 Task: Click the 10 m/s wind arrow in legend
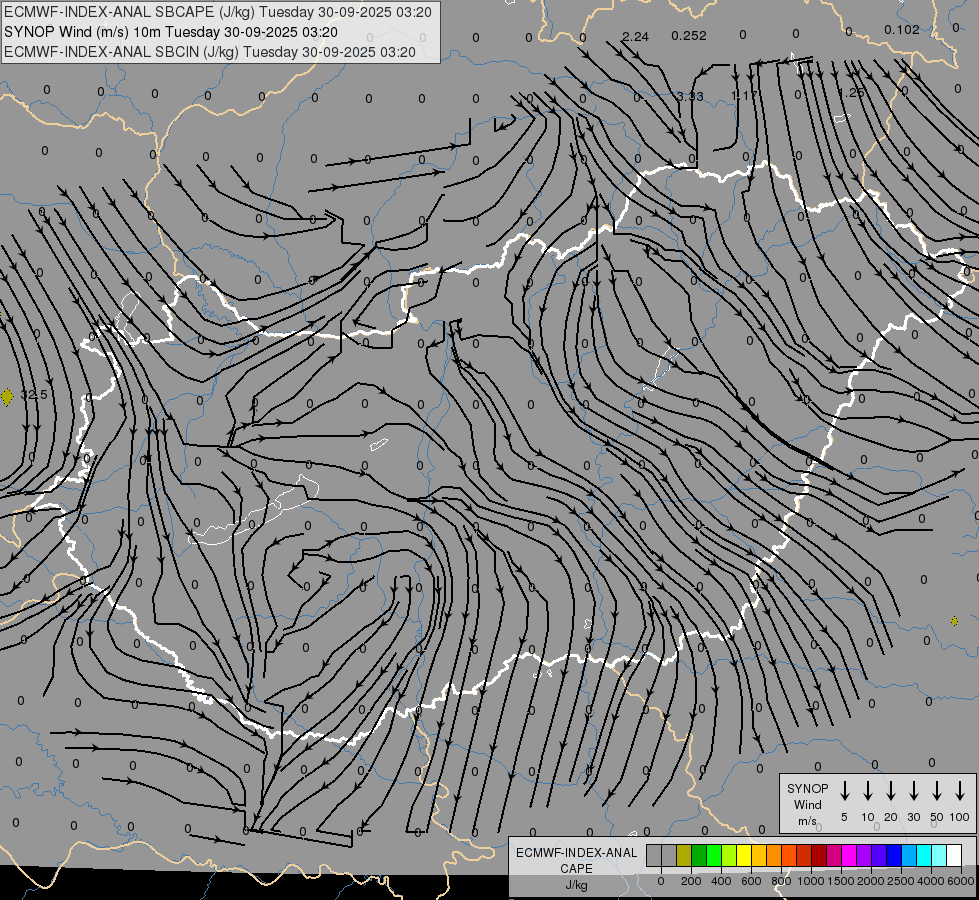click(867, 791)
